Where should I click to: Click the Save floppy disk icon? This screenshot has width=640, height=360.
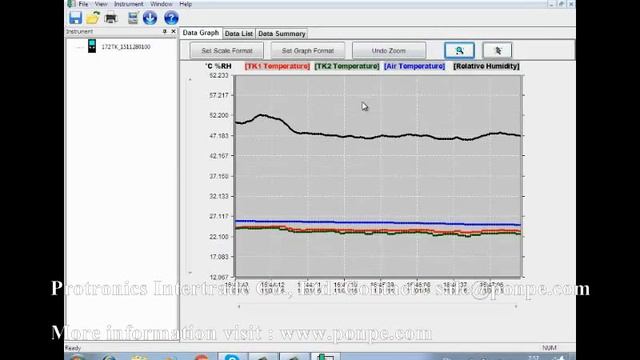point(76,18)
